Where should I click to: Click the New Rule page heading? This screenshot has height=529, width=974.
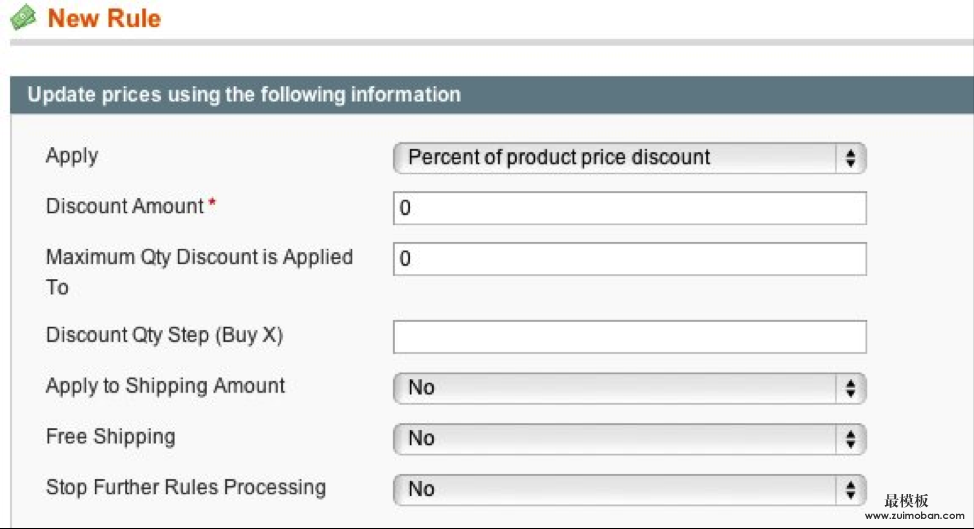tap(104, 19)
